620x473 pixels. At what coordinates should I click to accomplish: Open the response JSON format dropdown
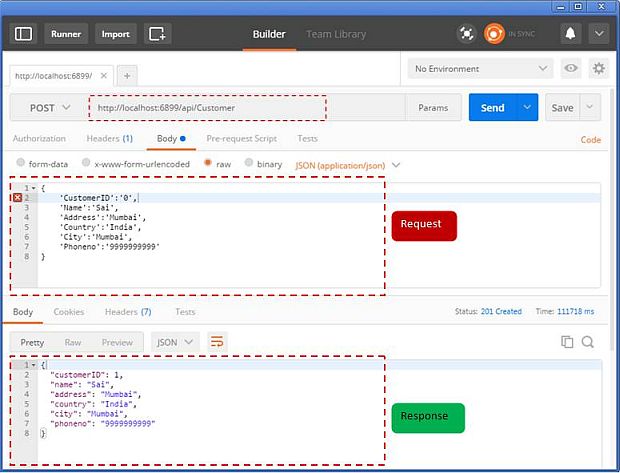174,342
